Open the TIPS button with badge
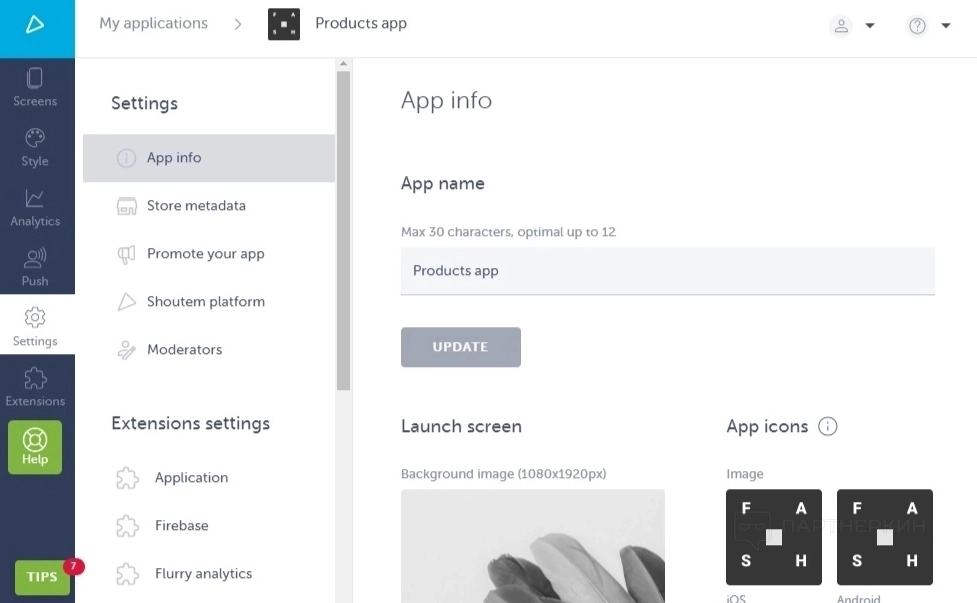The width and height of the screenshot is (977, 603). tap(43, 577)
